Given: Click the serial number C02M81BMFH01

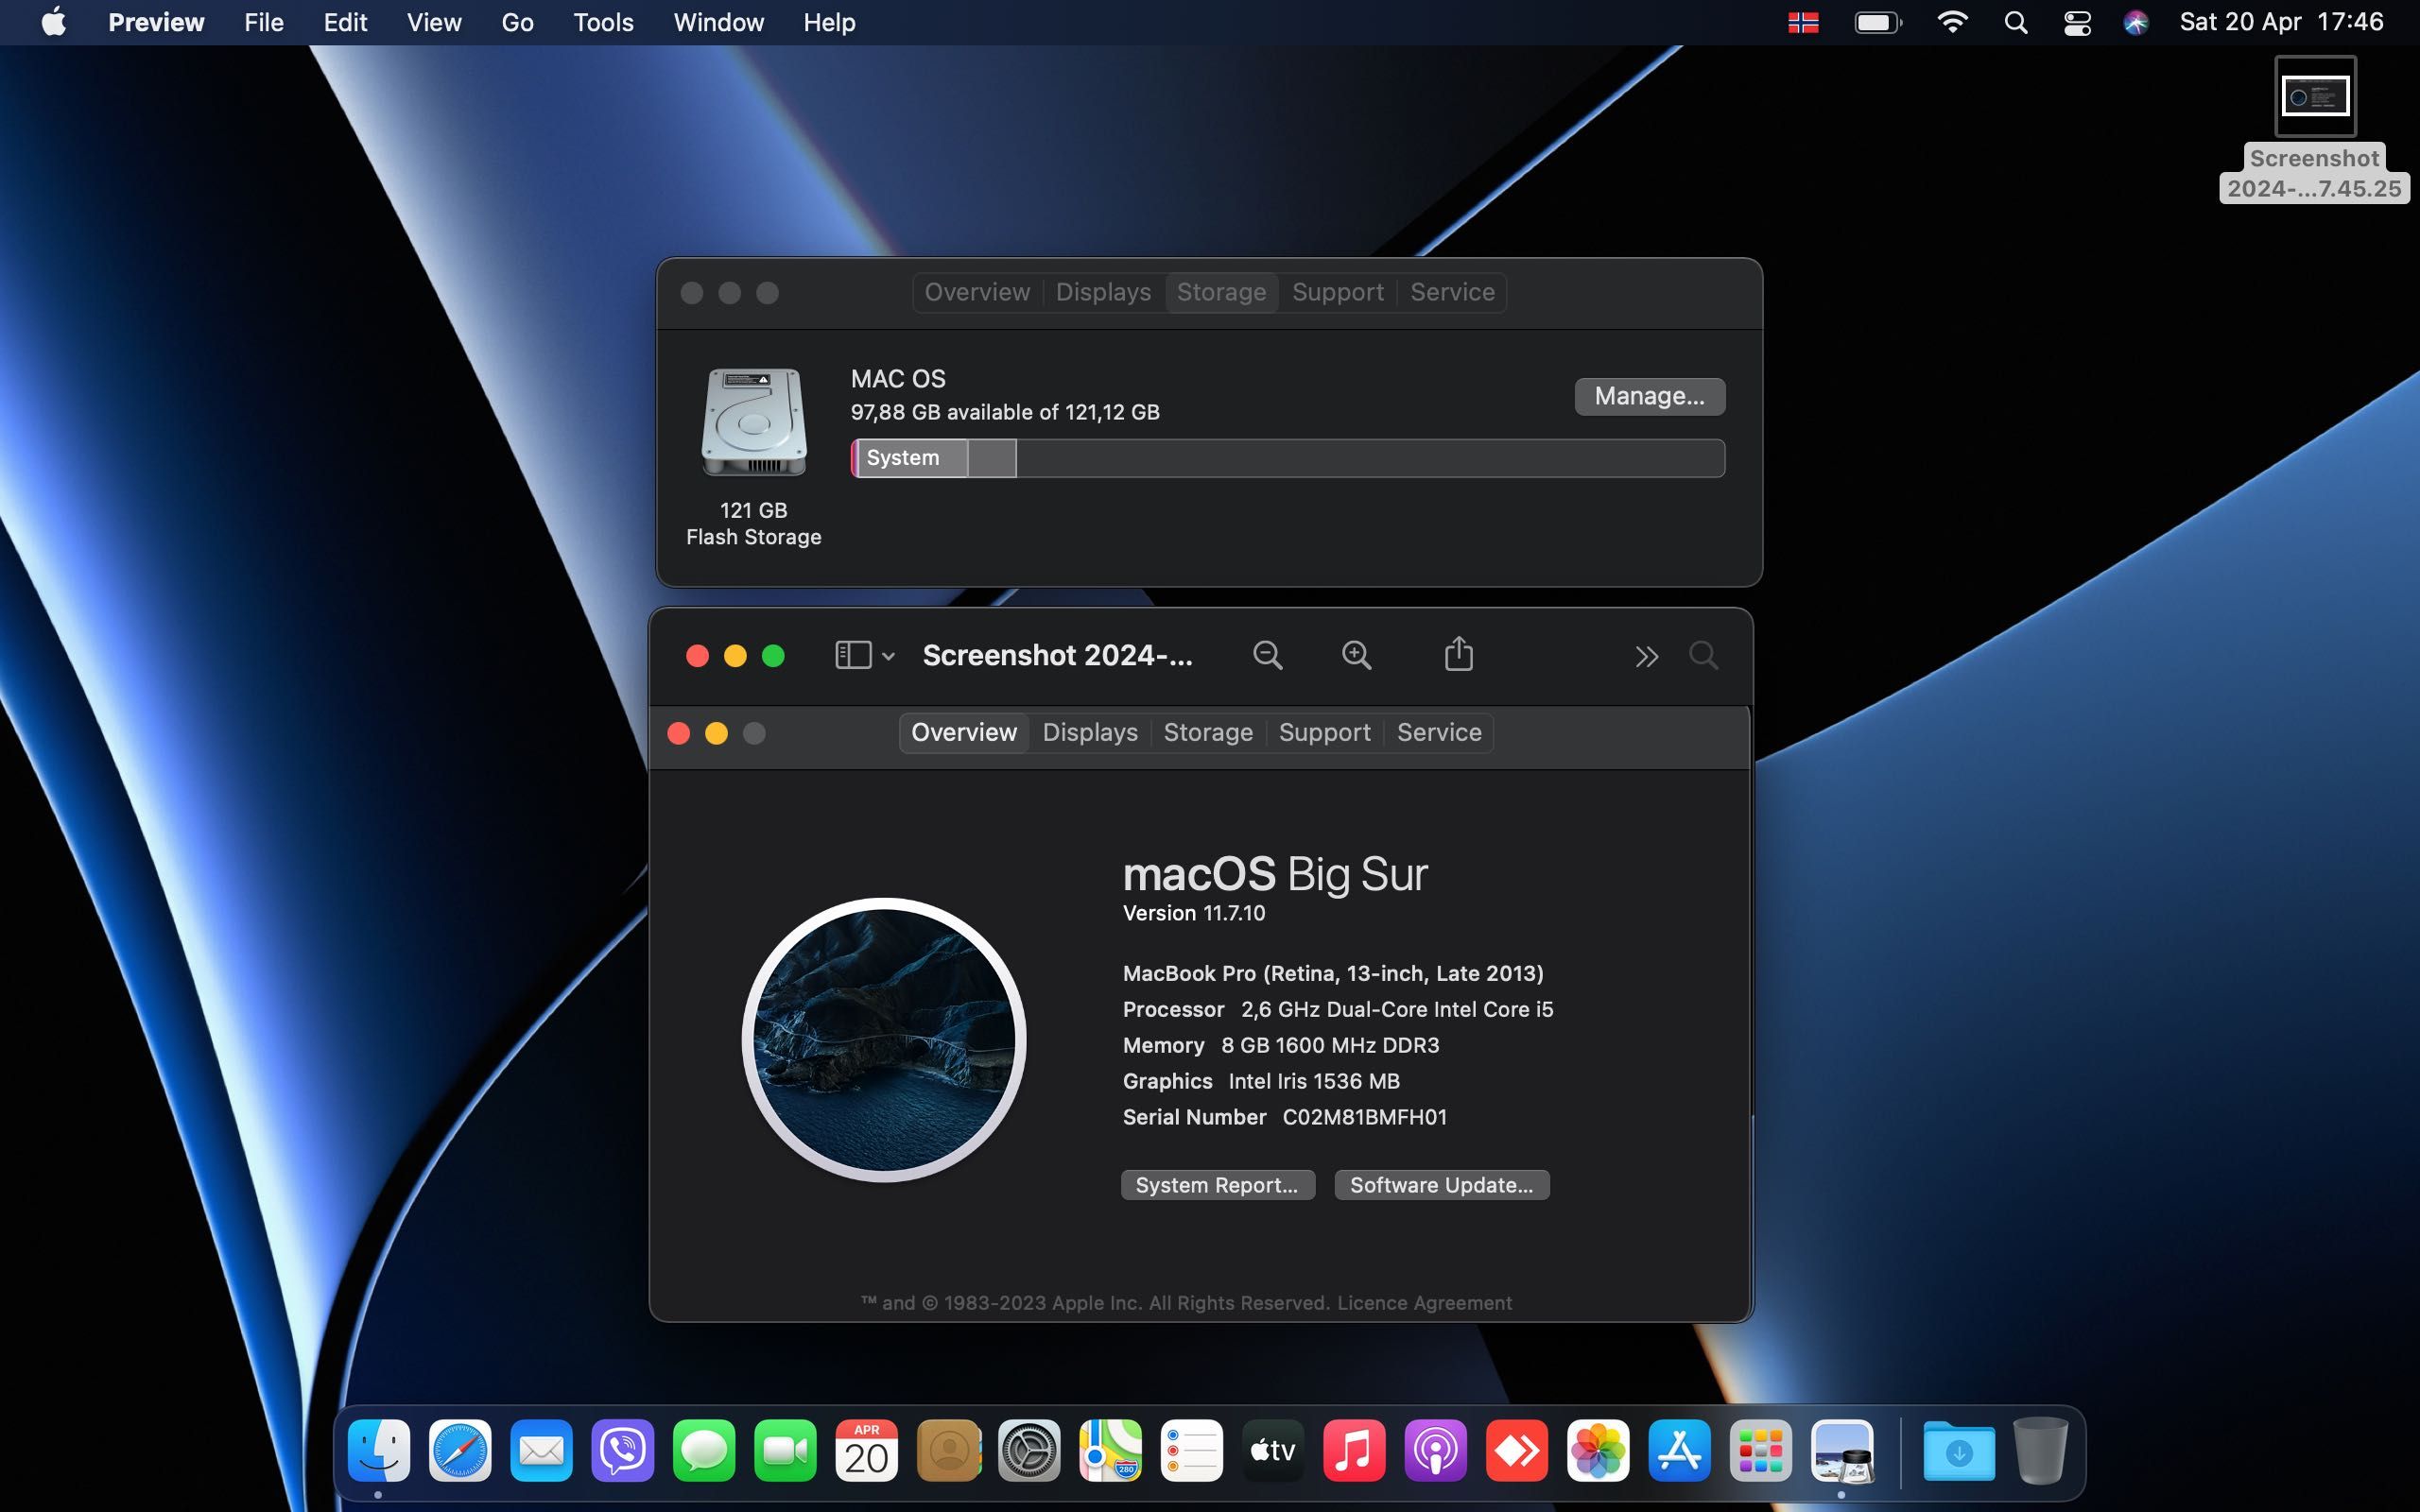Looking at the screenshot, I should [1364, 1117].
